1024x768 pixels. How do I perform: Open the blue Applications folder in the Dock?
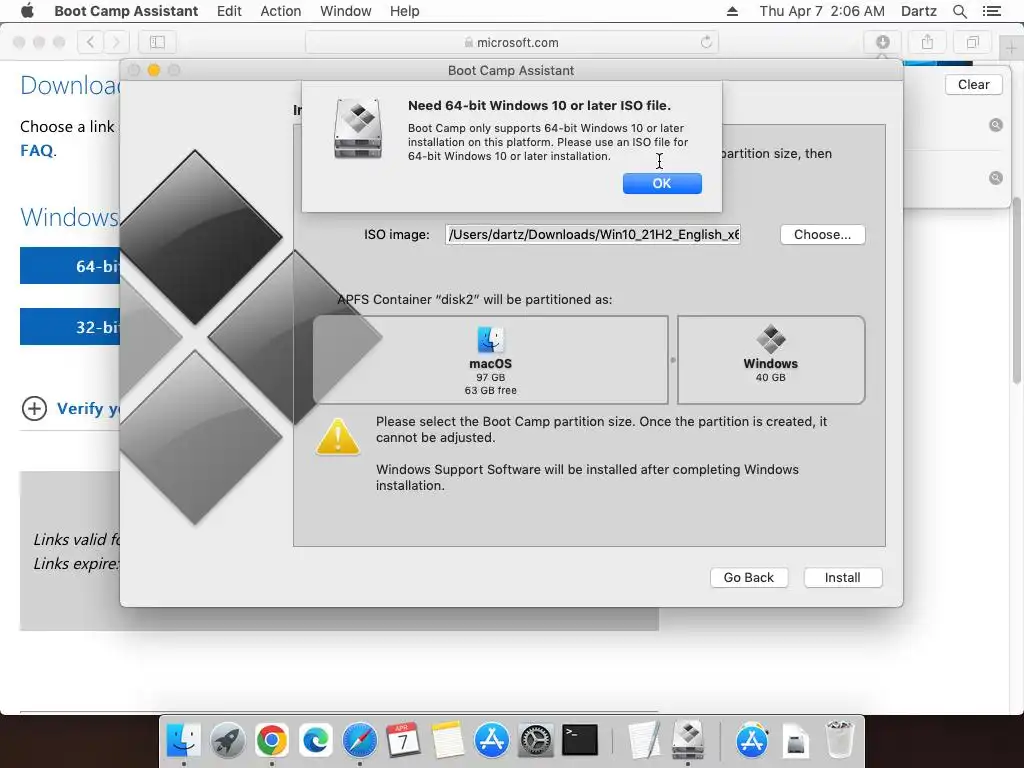(x=752, y=741)
